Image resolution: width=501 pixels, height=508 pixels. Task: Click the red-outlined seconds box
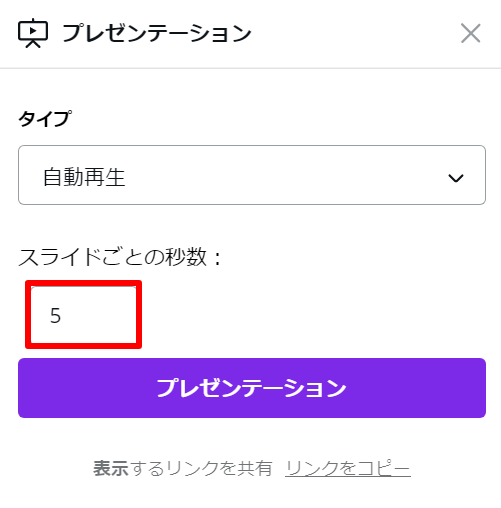(83, 315)
